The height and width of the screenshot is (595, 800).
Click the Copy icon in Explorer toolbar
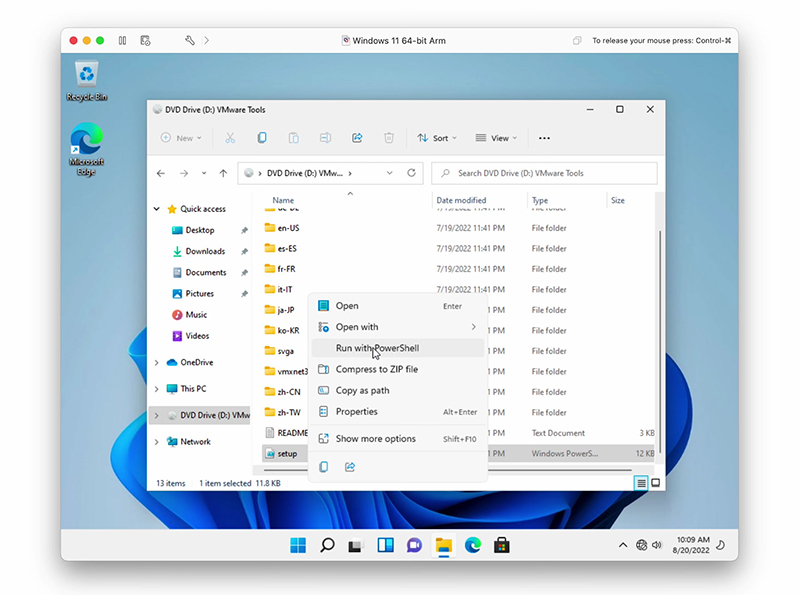262,138
